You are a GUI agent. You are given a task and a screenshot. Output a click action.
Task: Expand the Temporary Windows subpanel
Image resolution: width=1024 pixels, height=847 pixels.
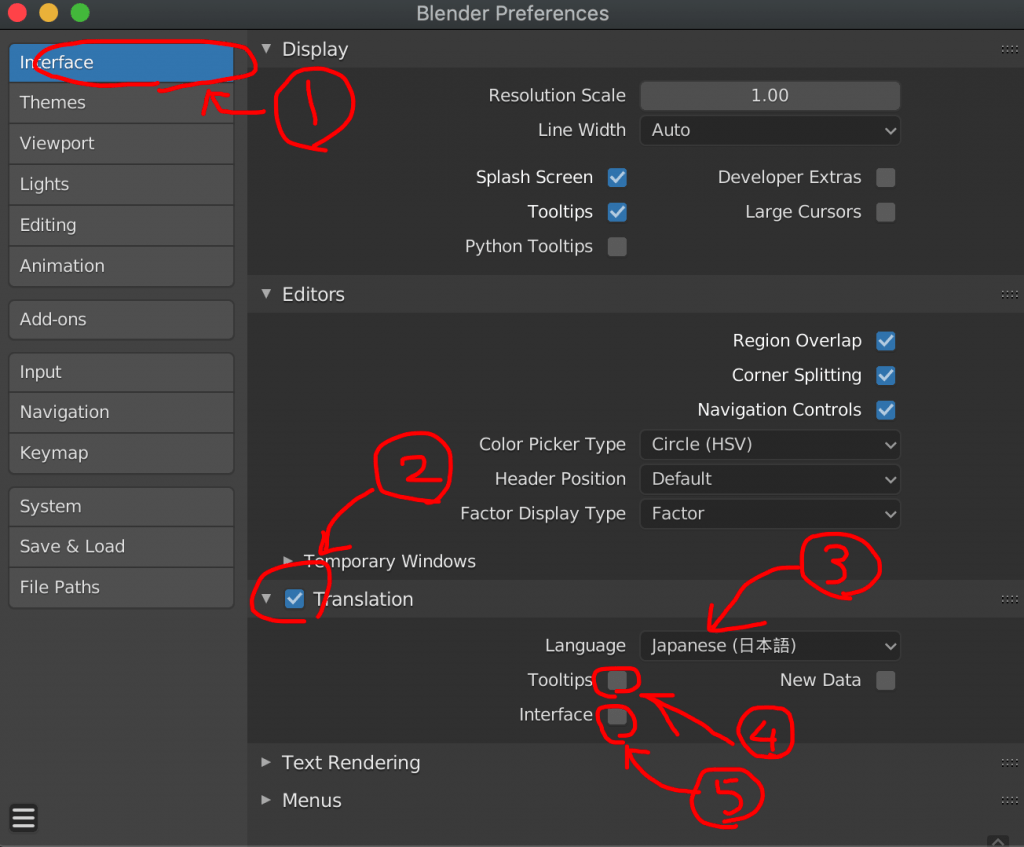287,561
